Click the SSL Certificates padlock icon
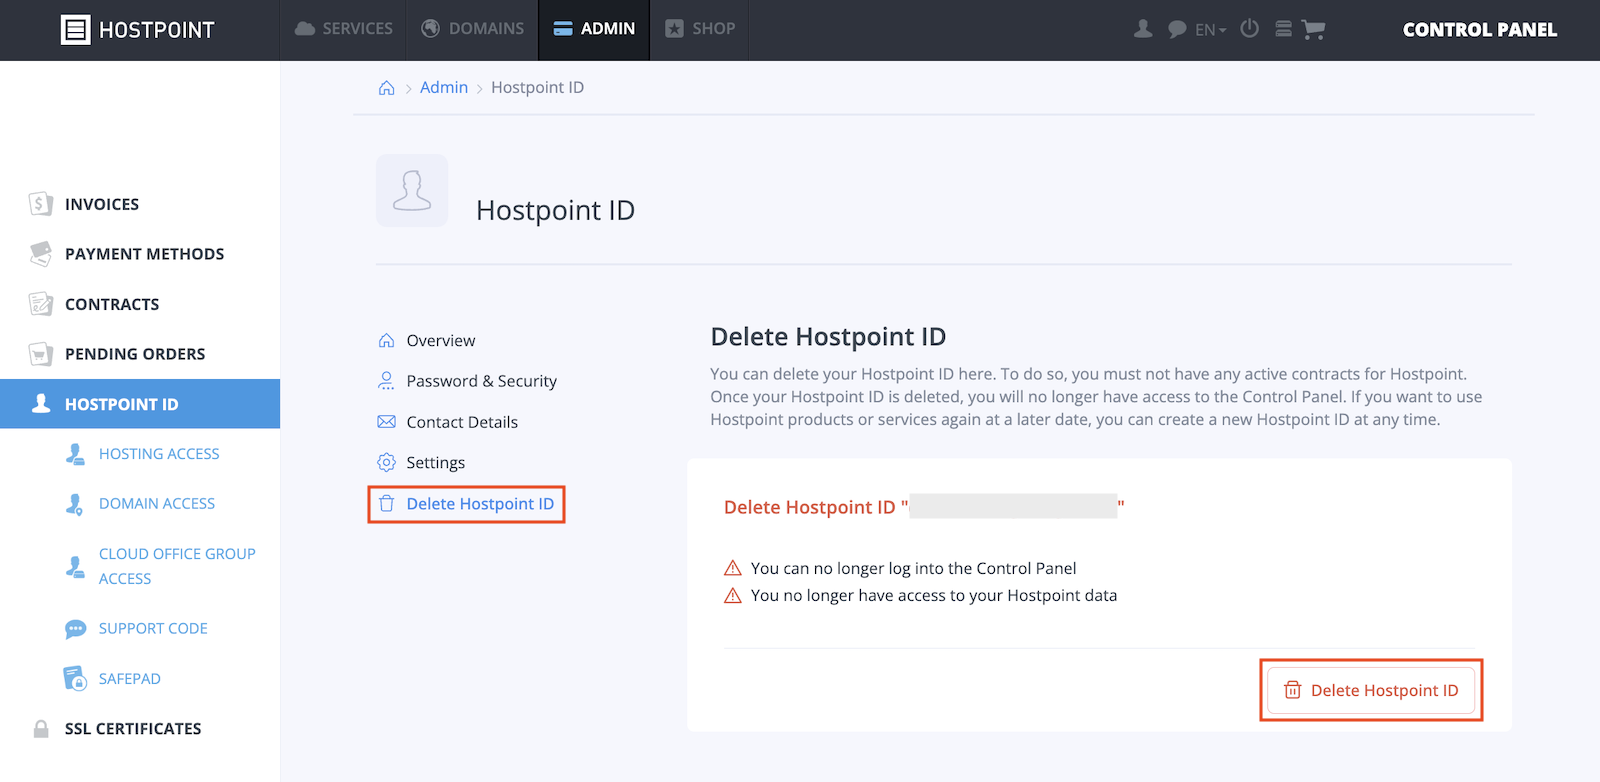The height and width of the screenshot is (782, 1600). (x=41, y=729)
